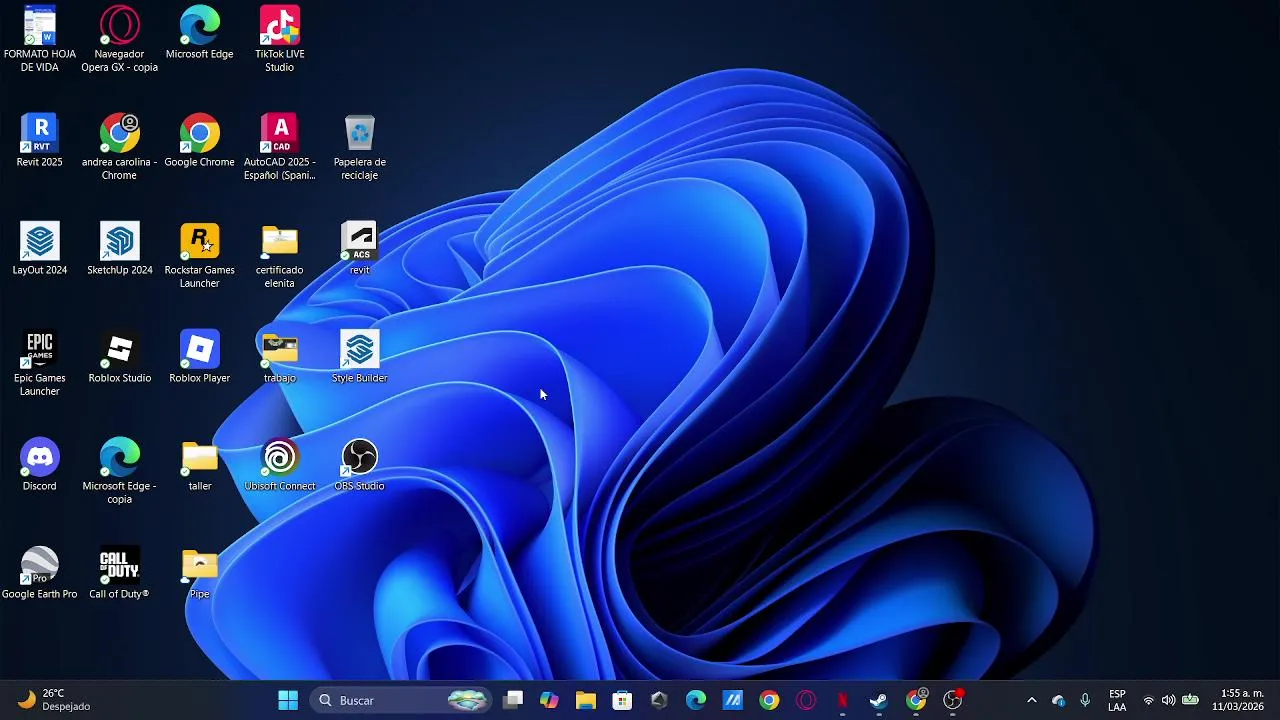Open the OneDrive cloud tray icon
Image resolution: width=1280 pixels, height=720 pixels.
pos(1059,700)
